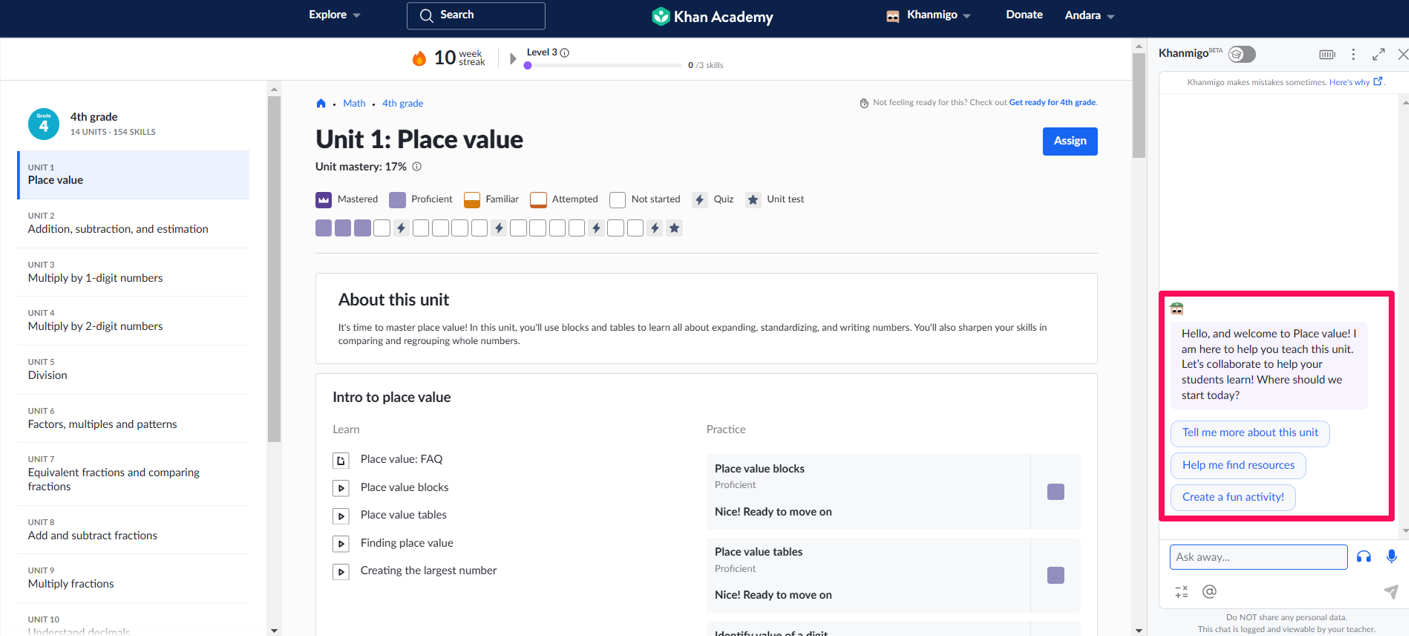Viewport: 1409px width, 636px height.
Task: Click the Search box in top bar
Action: point(476,15)
